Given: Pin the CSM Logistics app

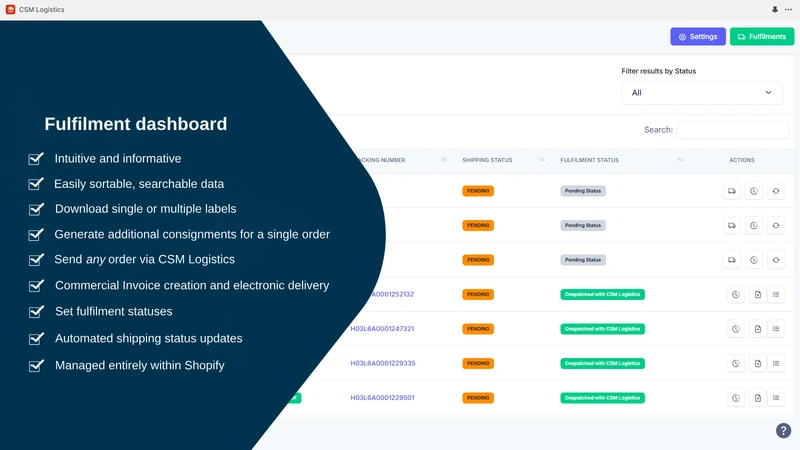Looking at the screenshot, I should [x=774, y=10].
